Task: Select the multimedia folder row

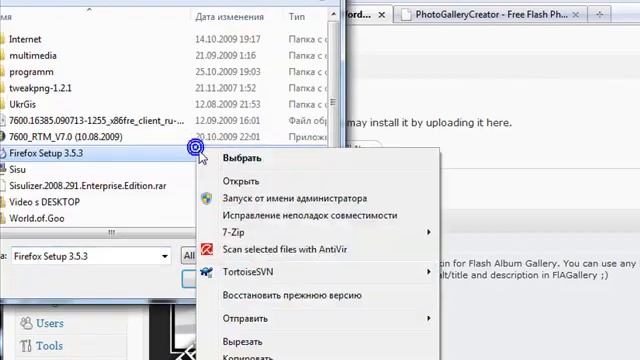Action: click(x=163, y=56)
